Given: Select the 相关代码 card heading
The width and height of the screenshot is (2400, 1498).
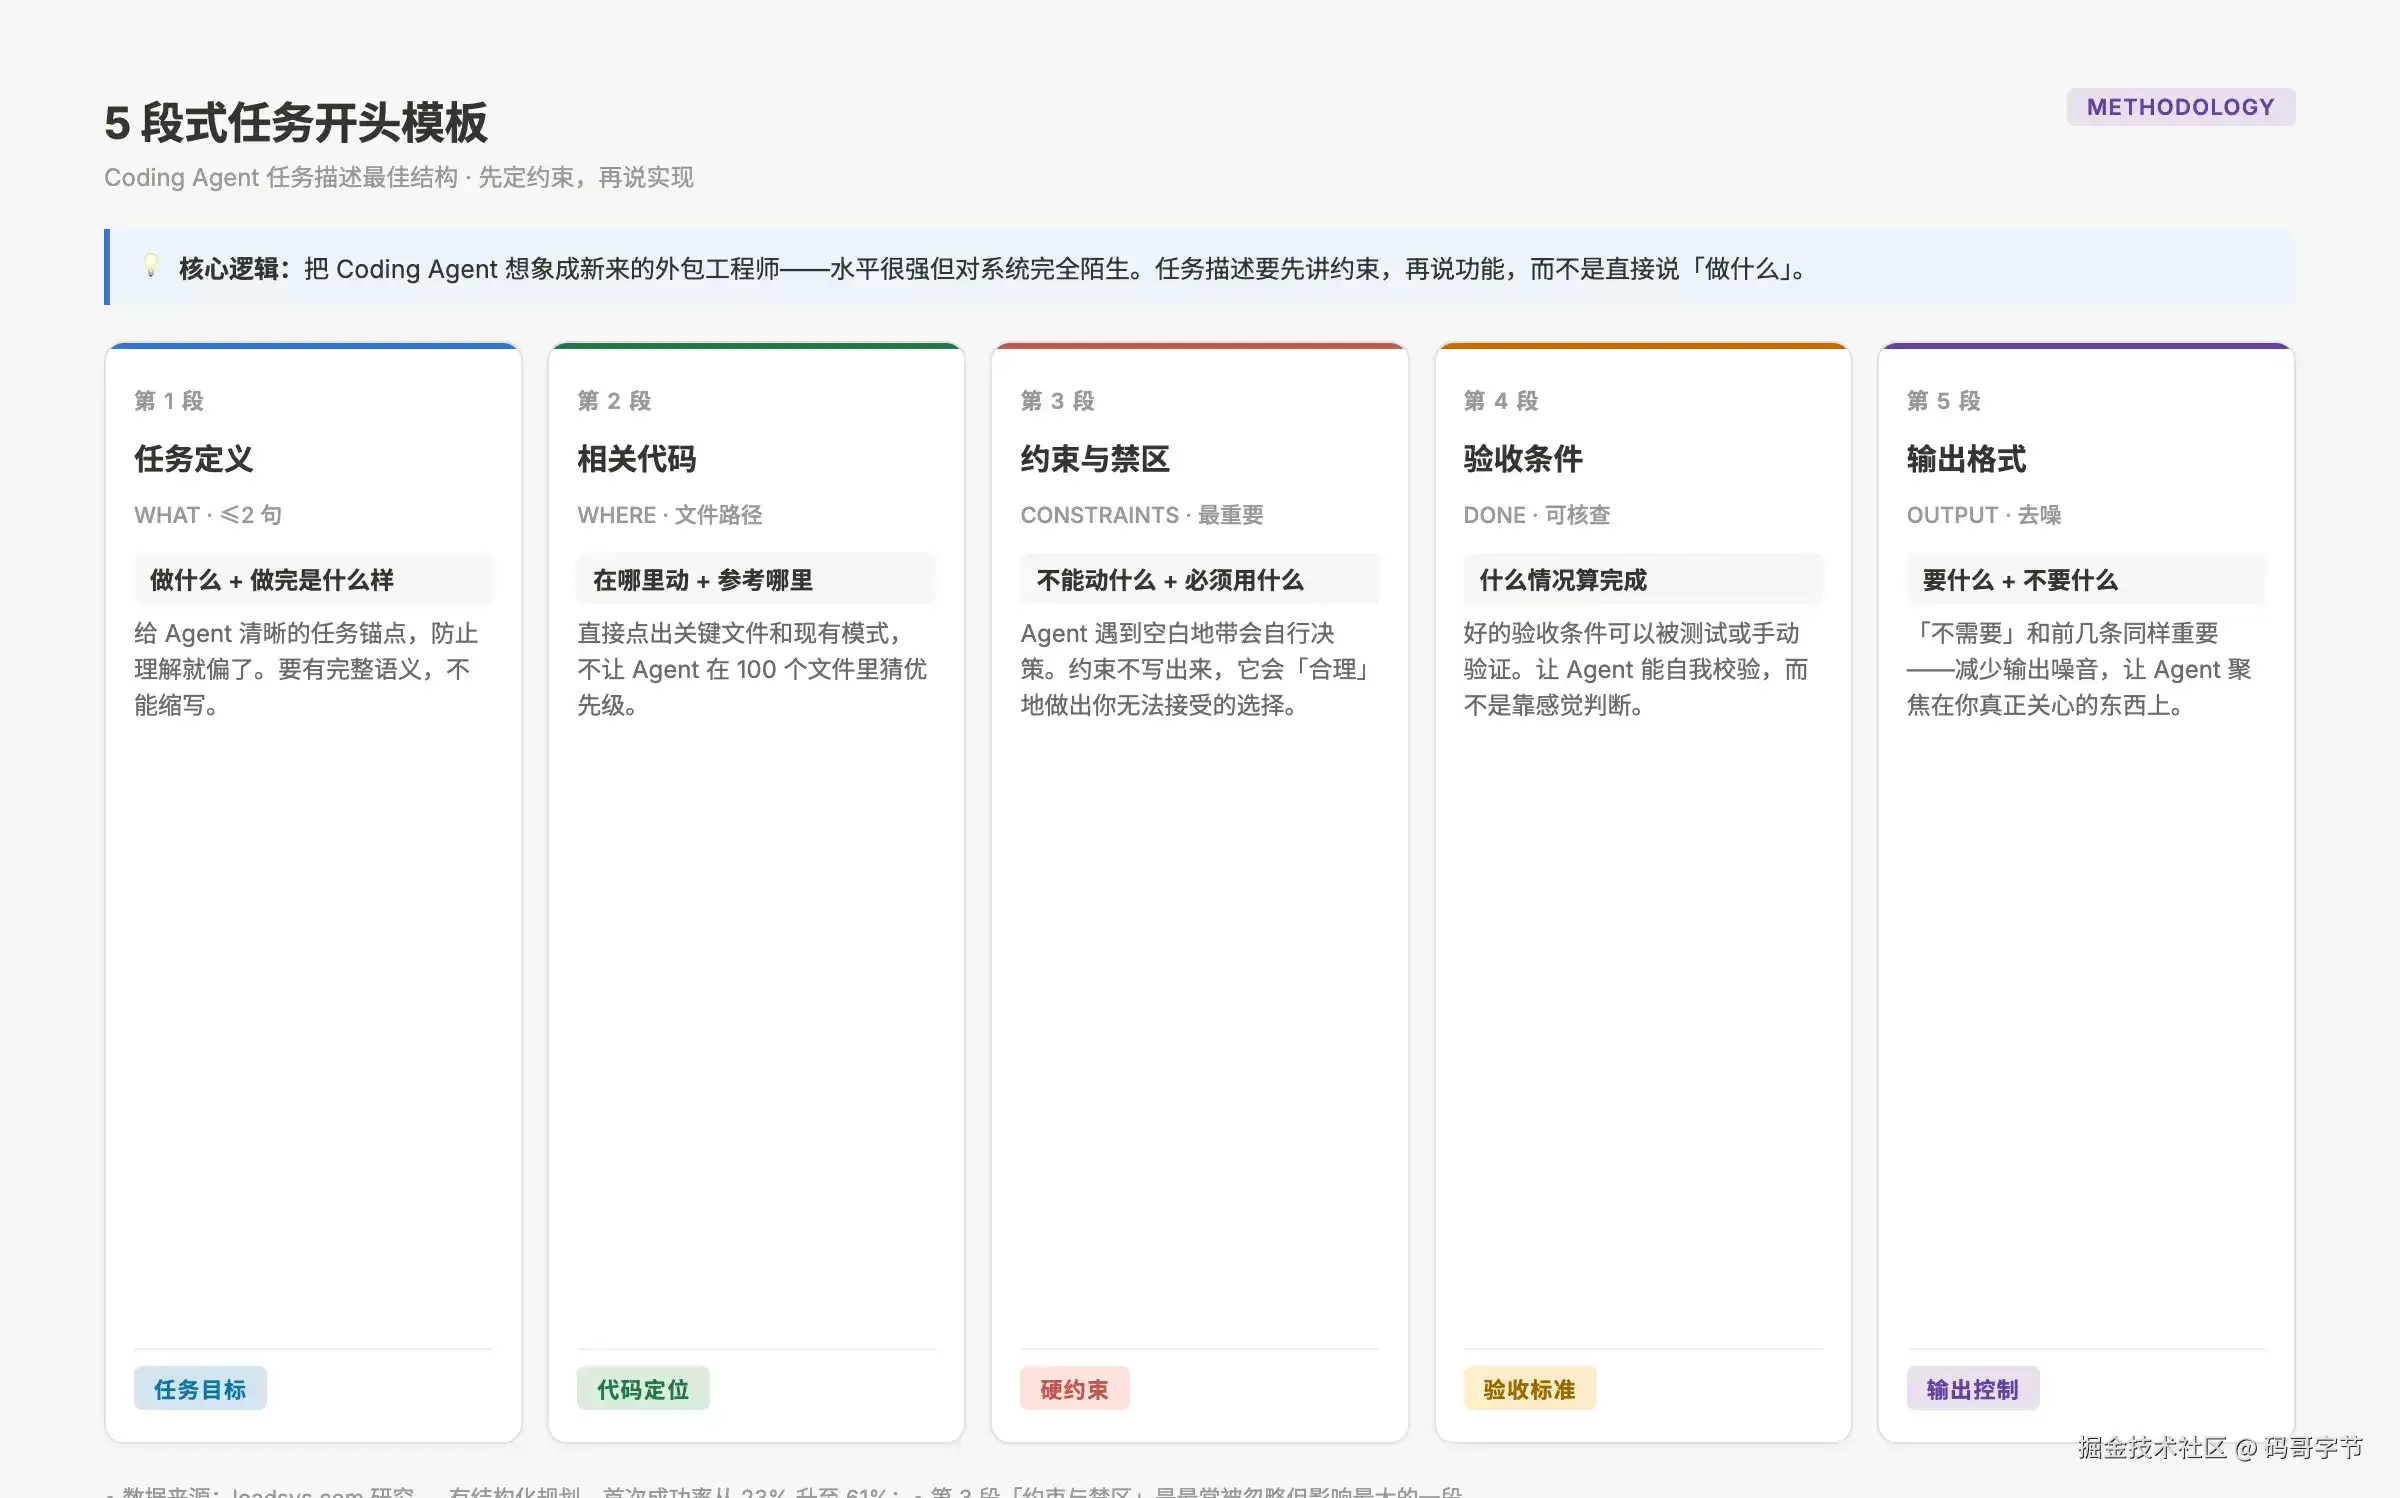Looking at the screenshot, I should coord(637,459).
